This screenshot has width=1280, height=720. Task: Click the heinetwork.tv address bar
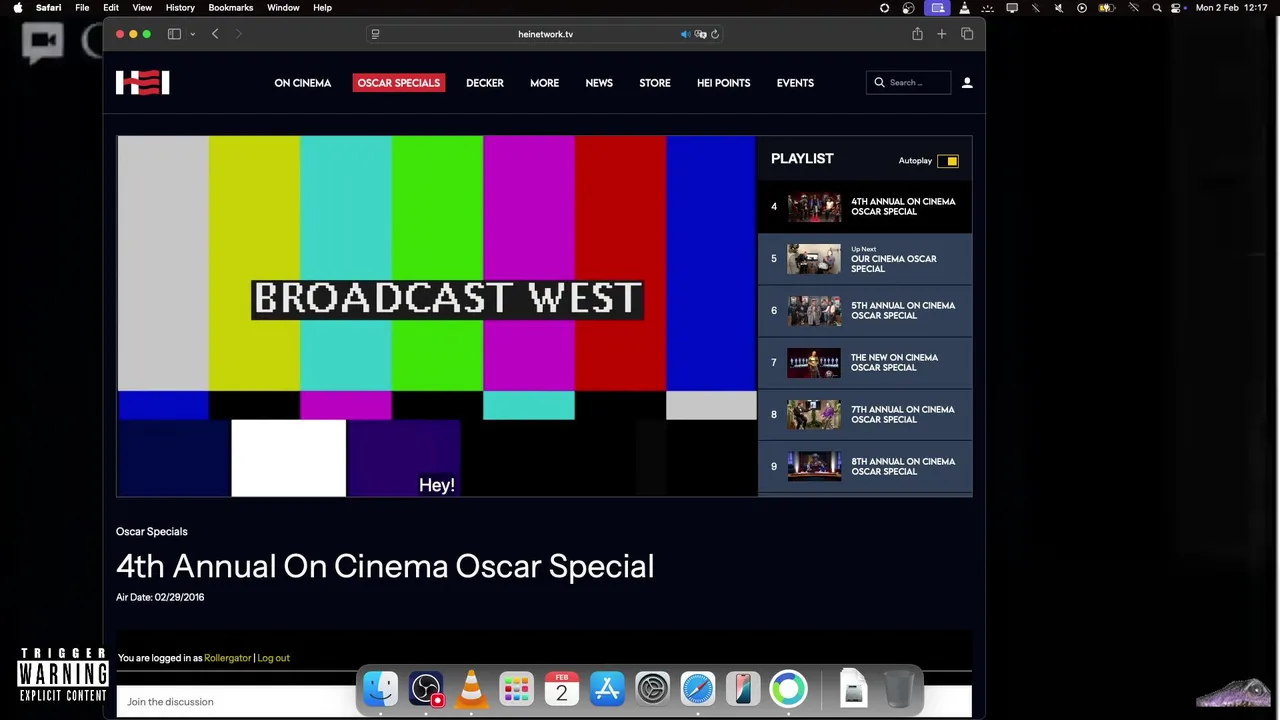coord(545,34)
